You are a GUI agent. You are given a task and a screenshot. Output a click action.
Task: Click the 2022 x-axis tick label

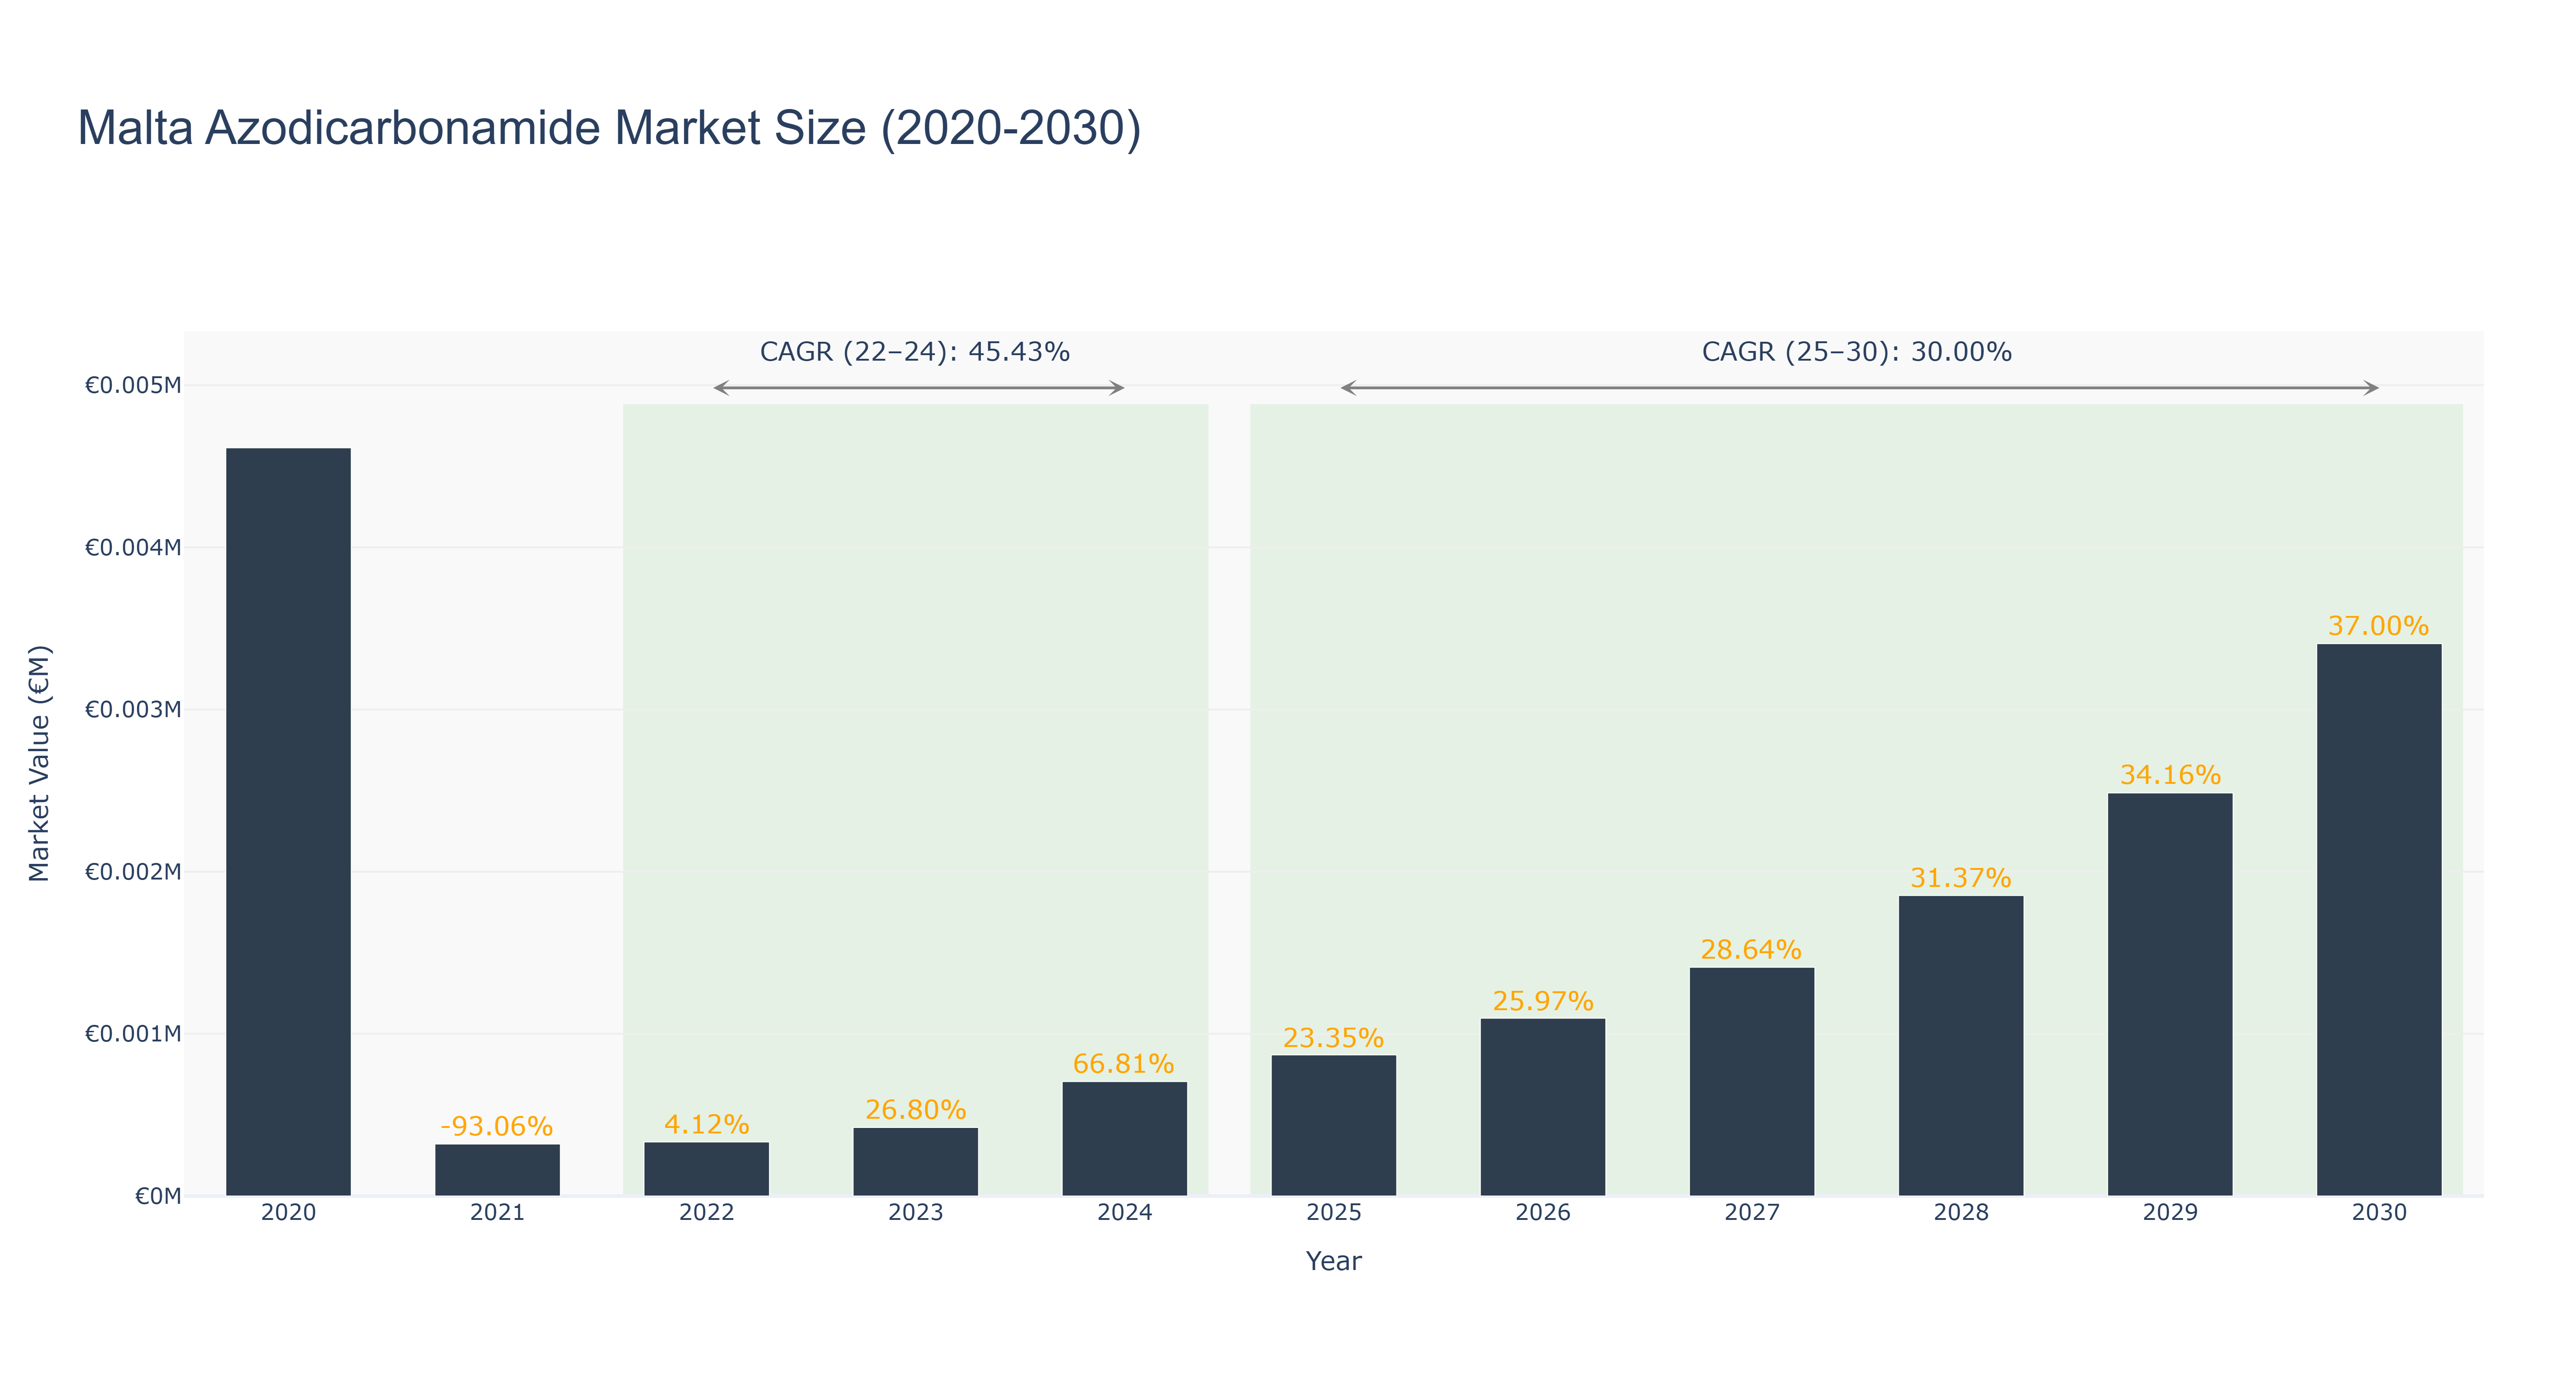pos(706,1213)
